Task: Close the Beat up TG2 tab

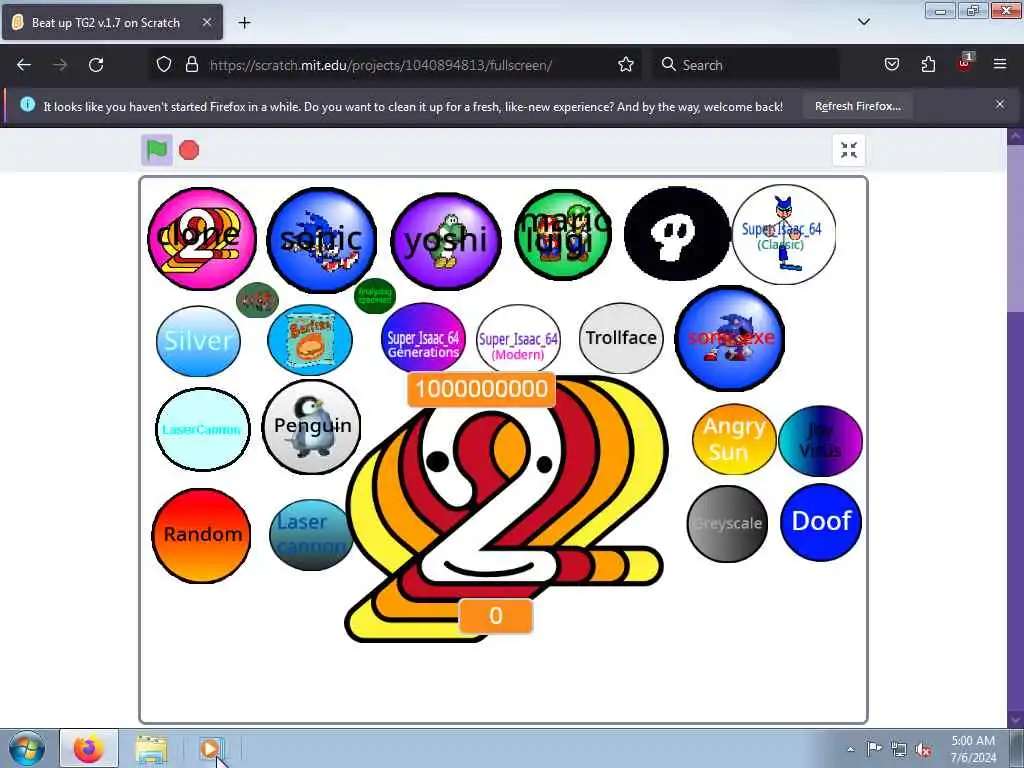Action: click(206, 22)
